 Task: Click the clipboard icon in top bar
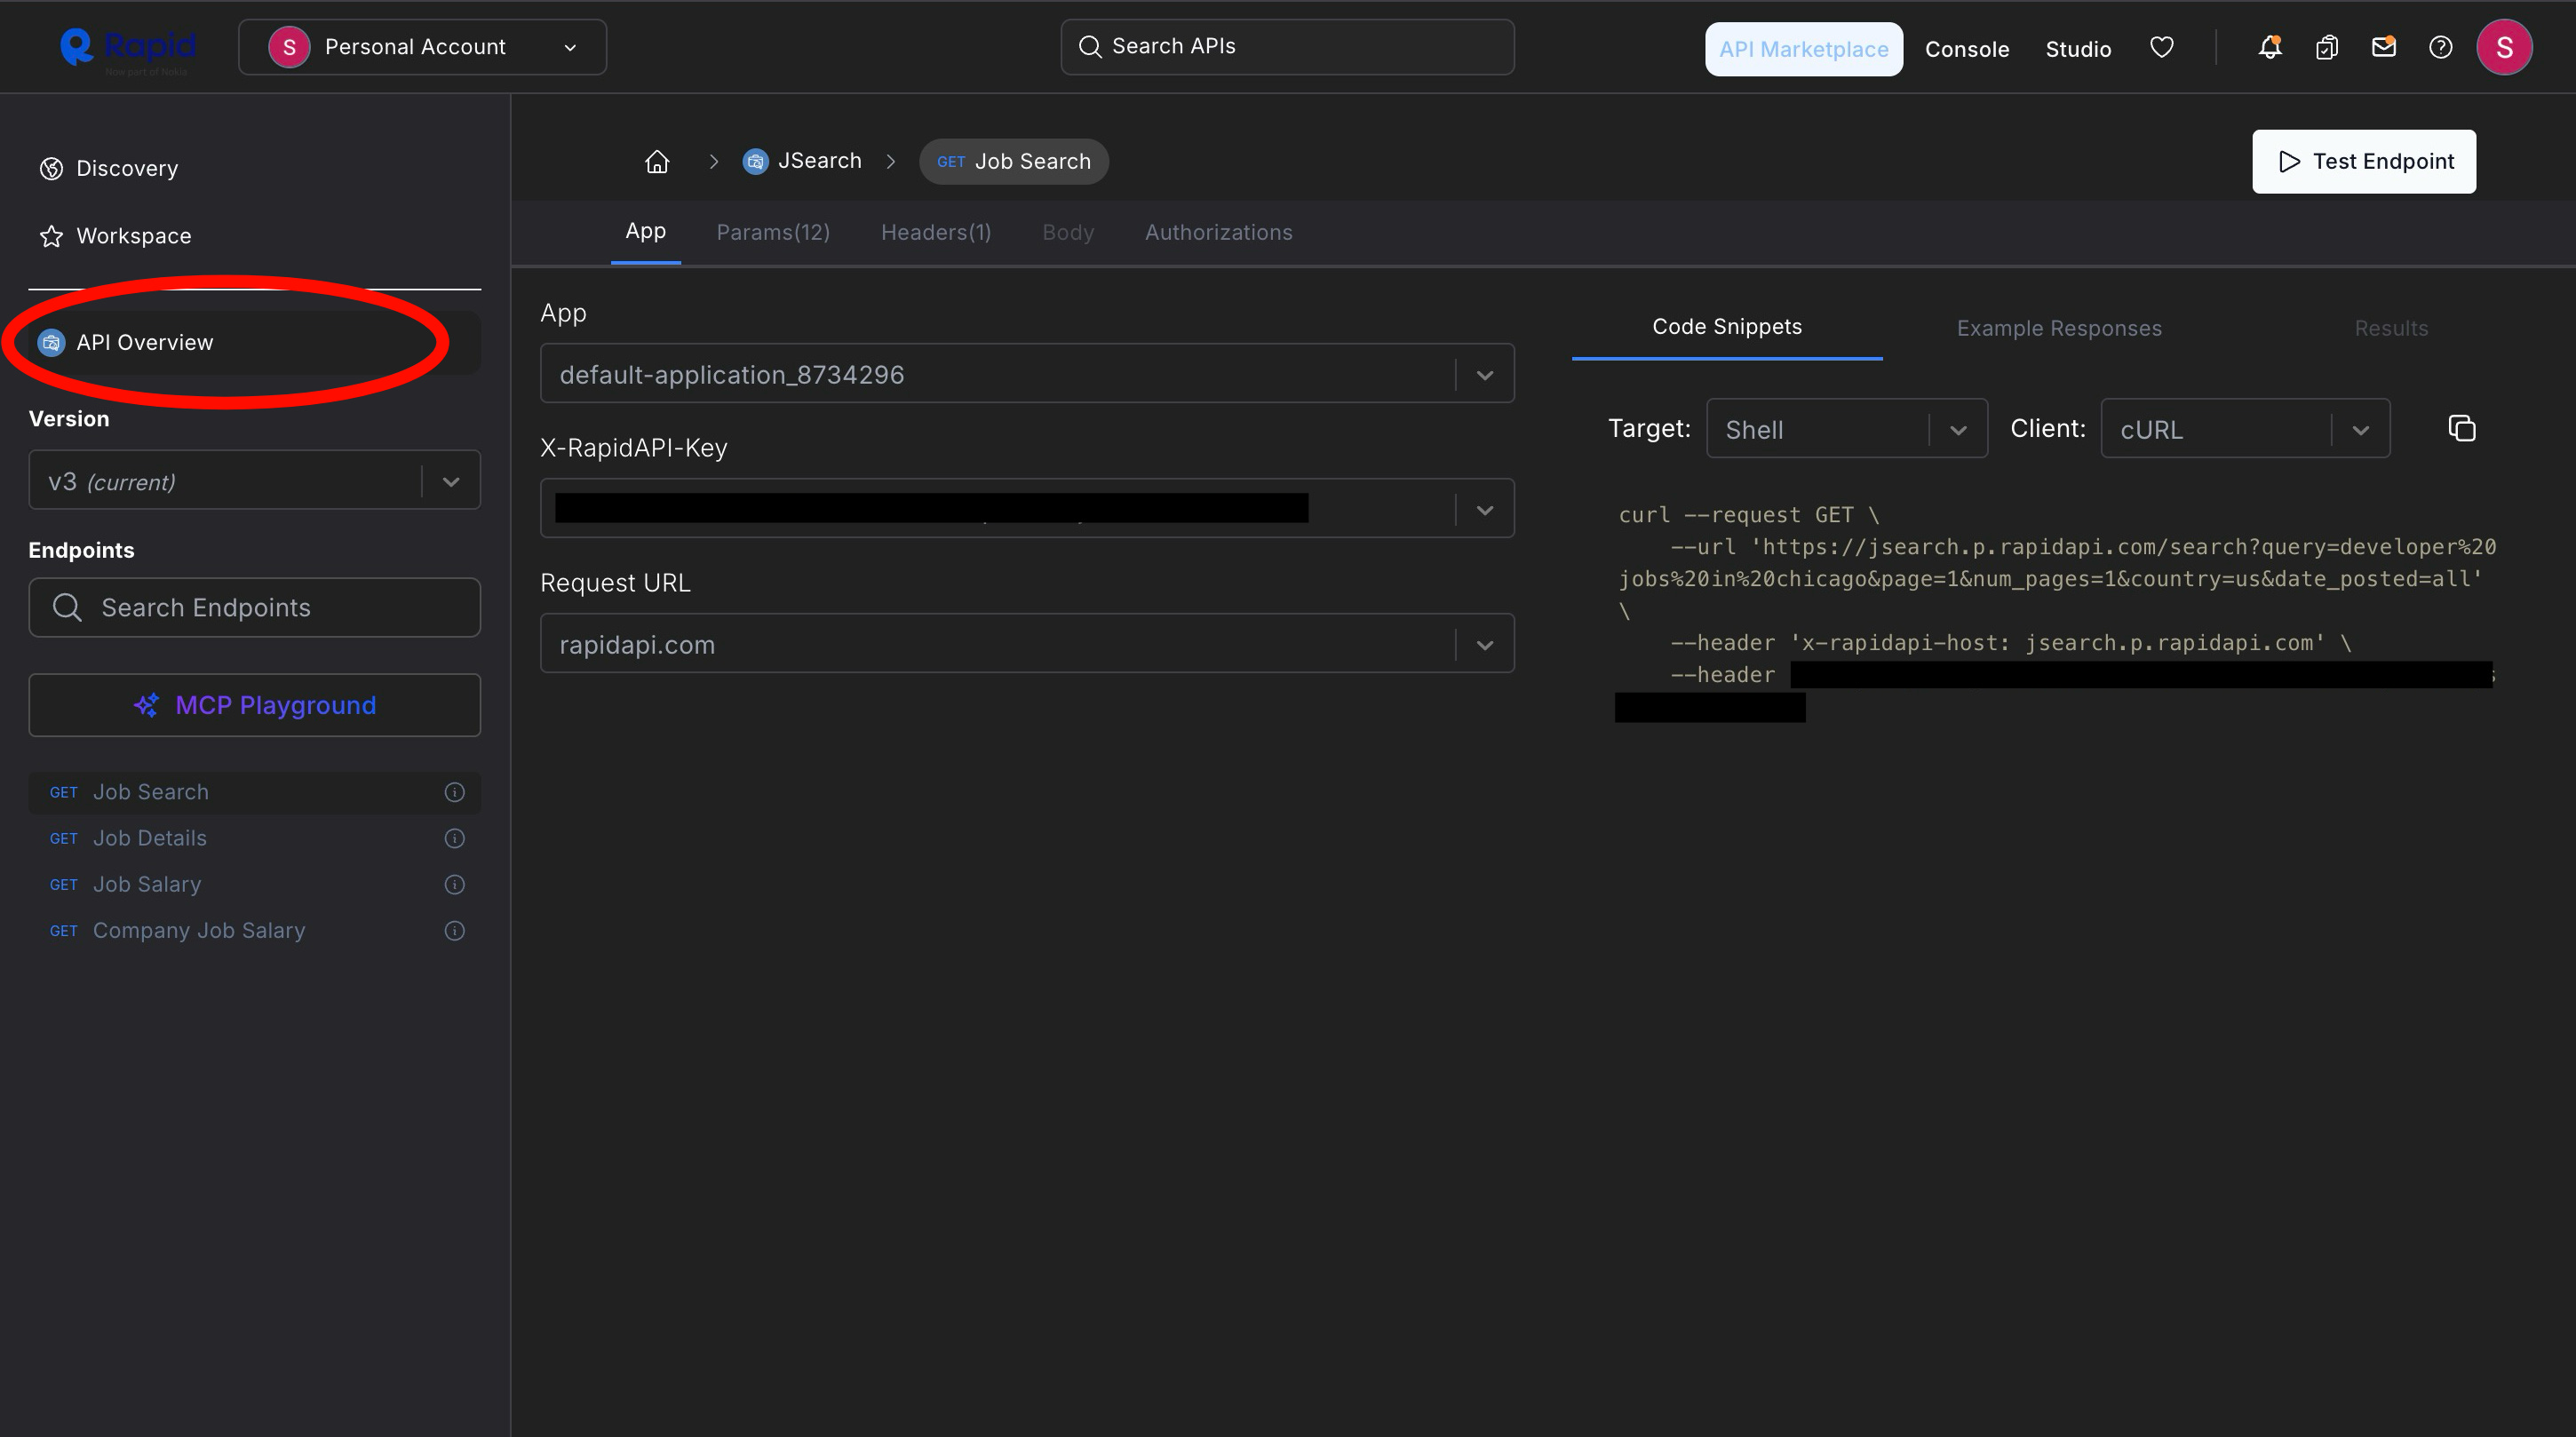2326,48
